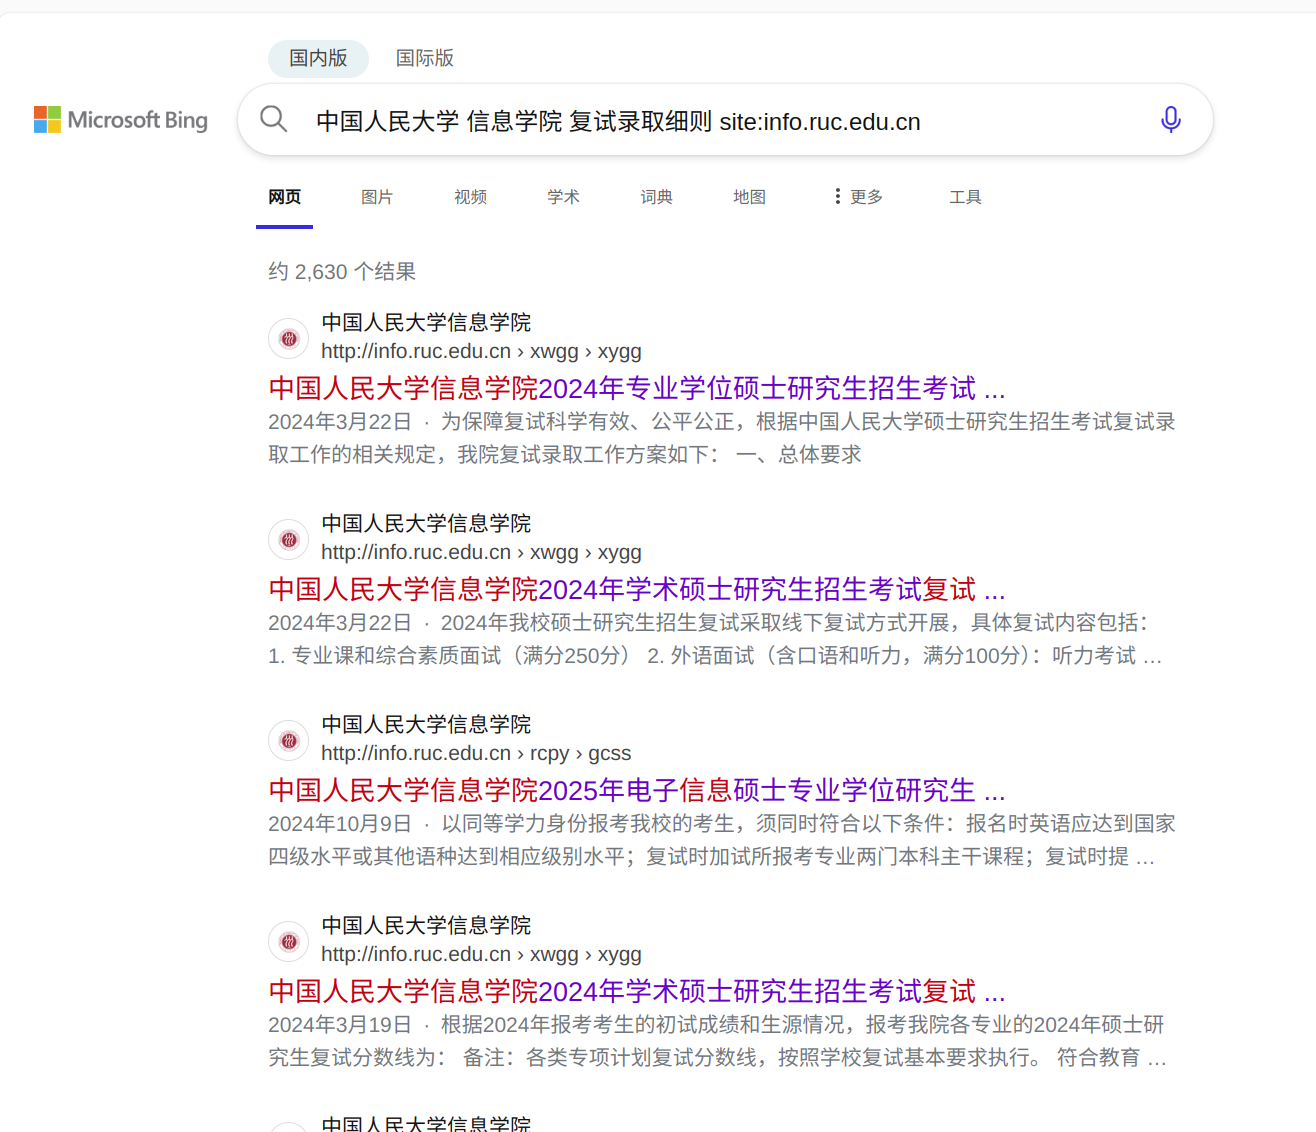The width and height of the screenshot is (1316, 1132).
Task: Click site name above the rcpy result
Action: pos(426,724)
